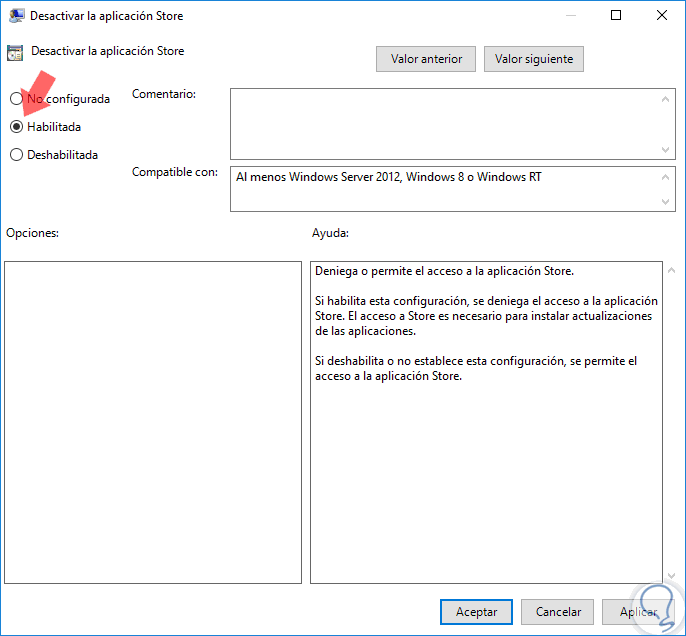
Task: Maximize the dialog window
Action: (x=616, y=15)
